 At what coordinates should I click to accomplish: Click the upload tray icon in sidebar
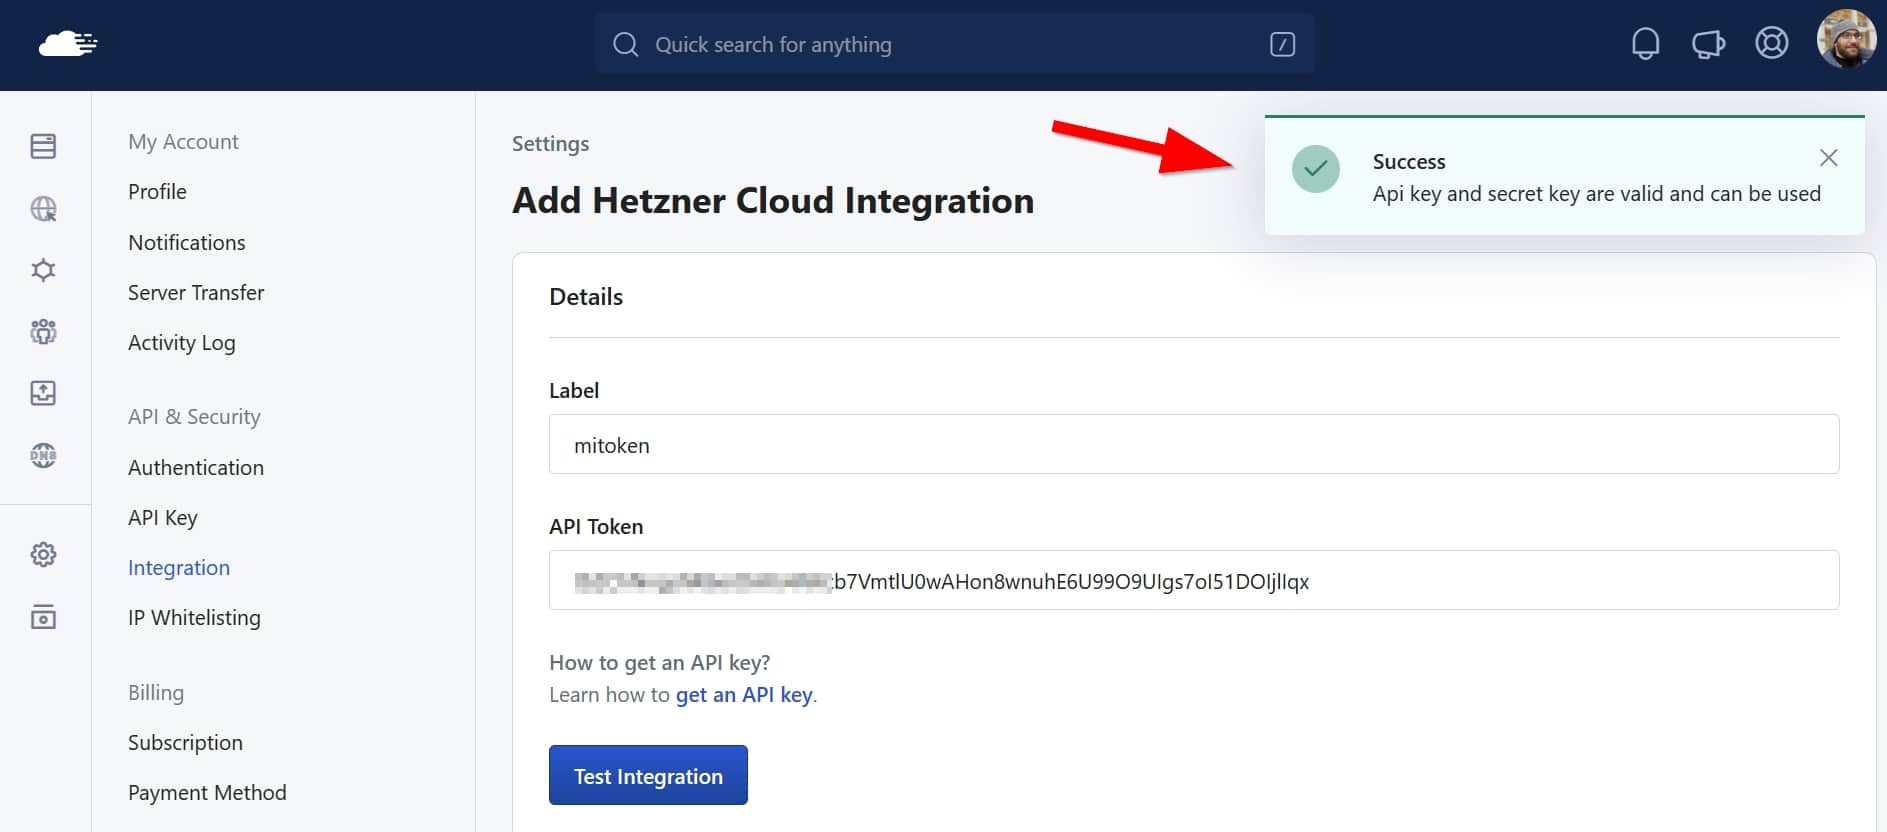click(x=43, y=393)
